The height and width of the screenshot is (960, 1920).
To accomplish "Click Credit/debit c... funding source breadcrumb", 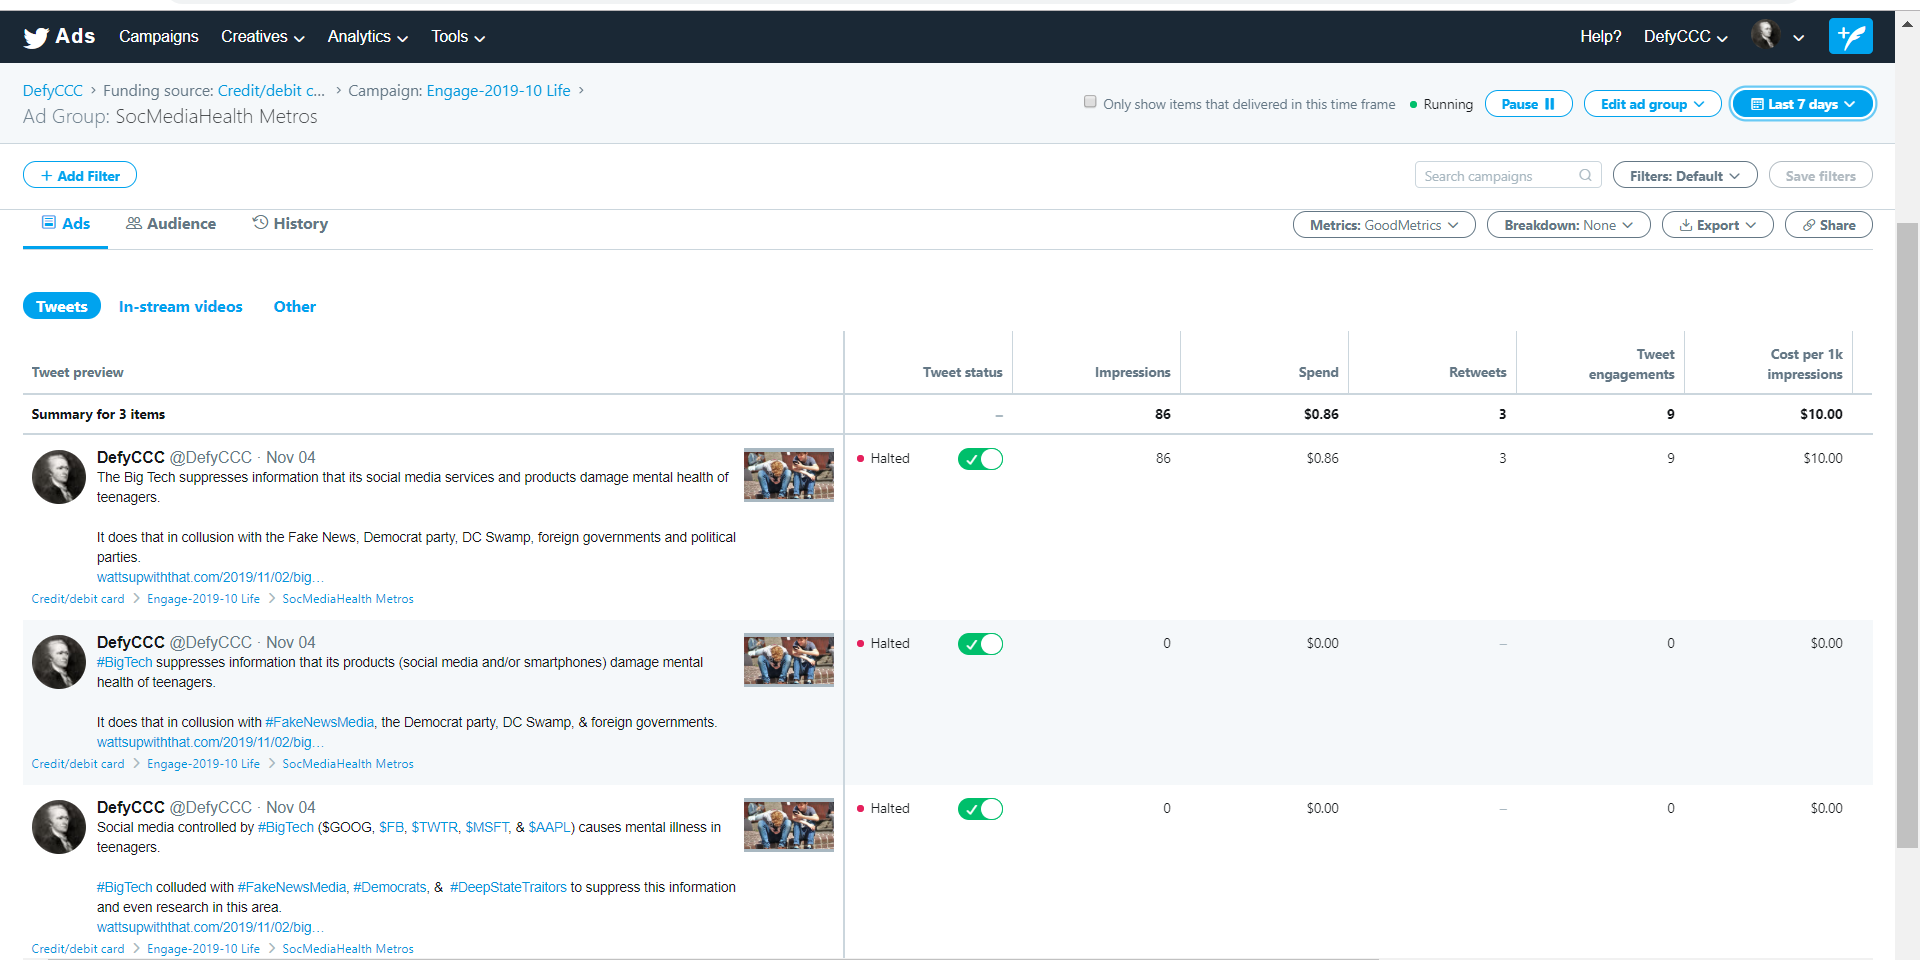I will coord(271,90).
